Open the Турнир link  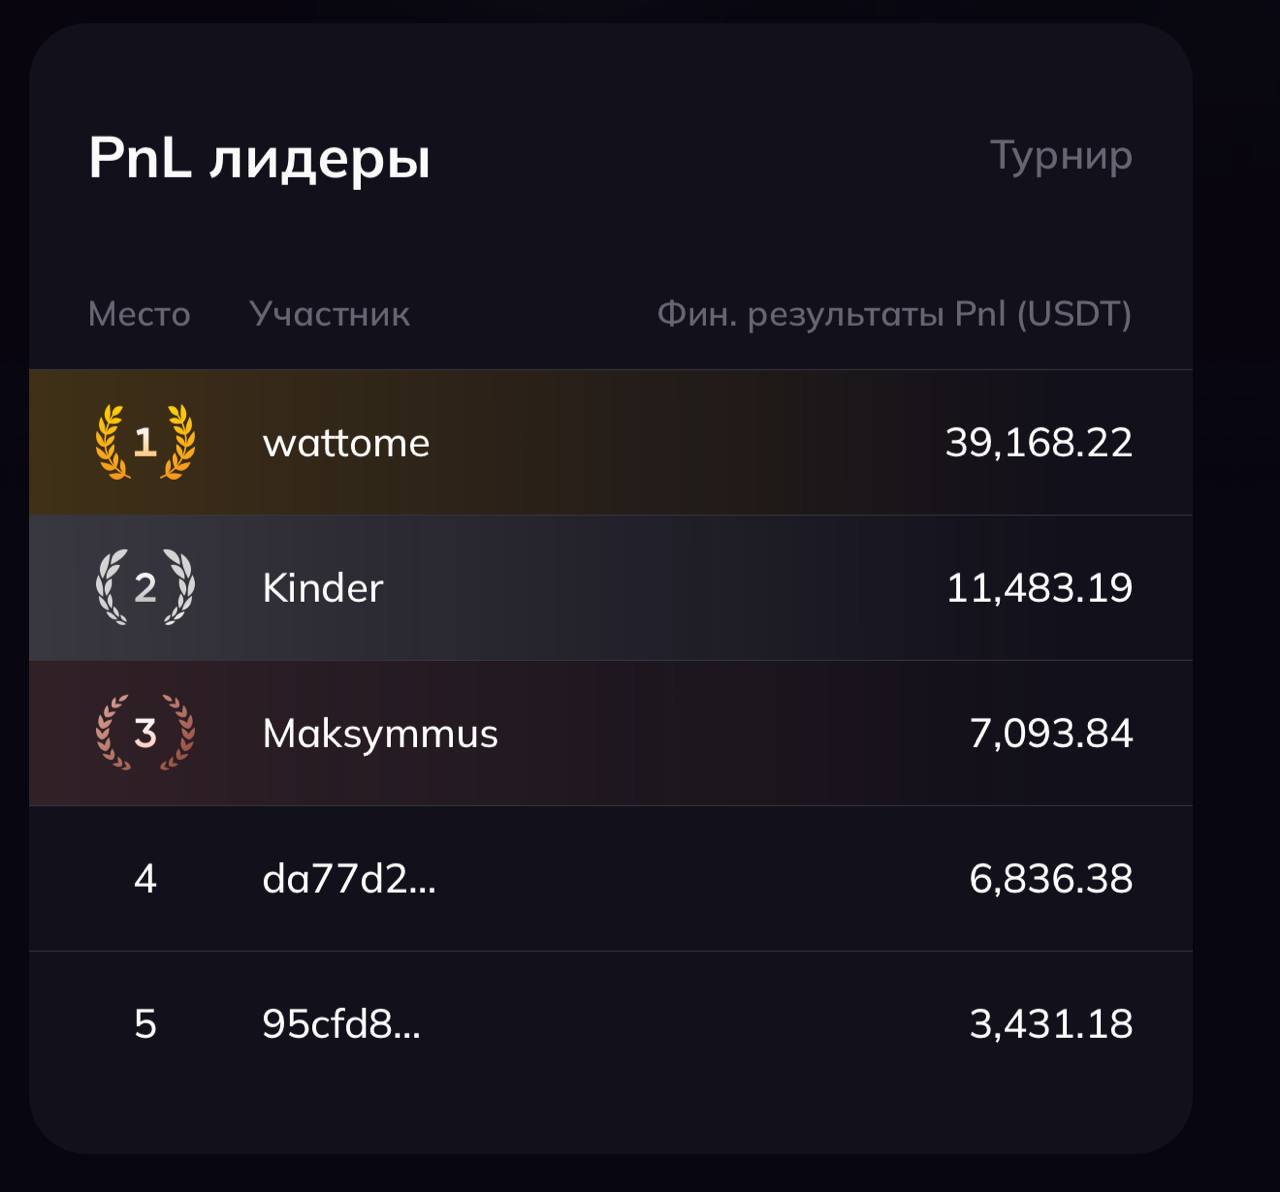coord(1061,157)
